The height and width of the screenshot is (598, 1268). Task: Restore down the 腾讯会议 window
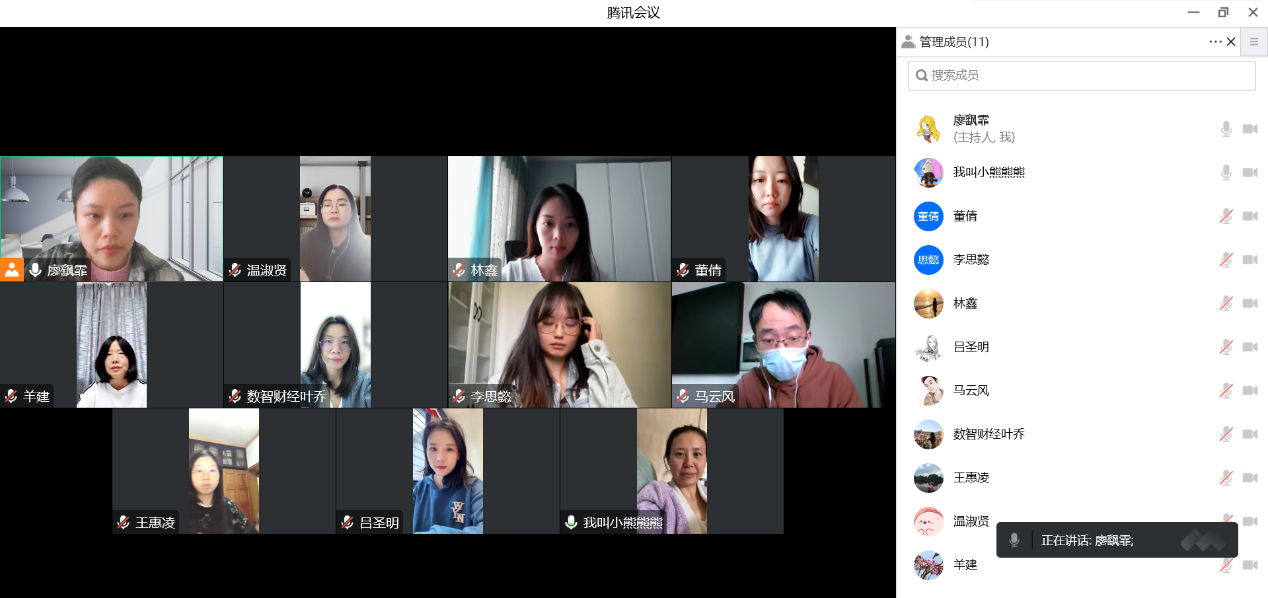click(x=1222, y=12)
